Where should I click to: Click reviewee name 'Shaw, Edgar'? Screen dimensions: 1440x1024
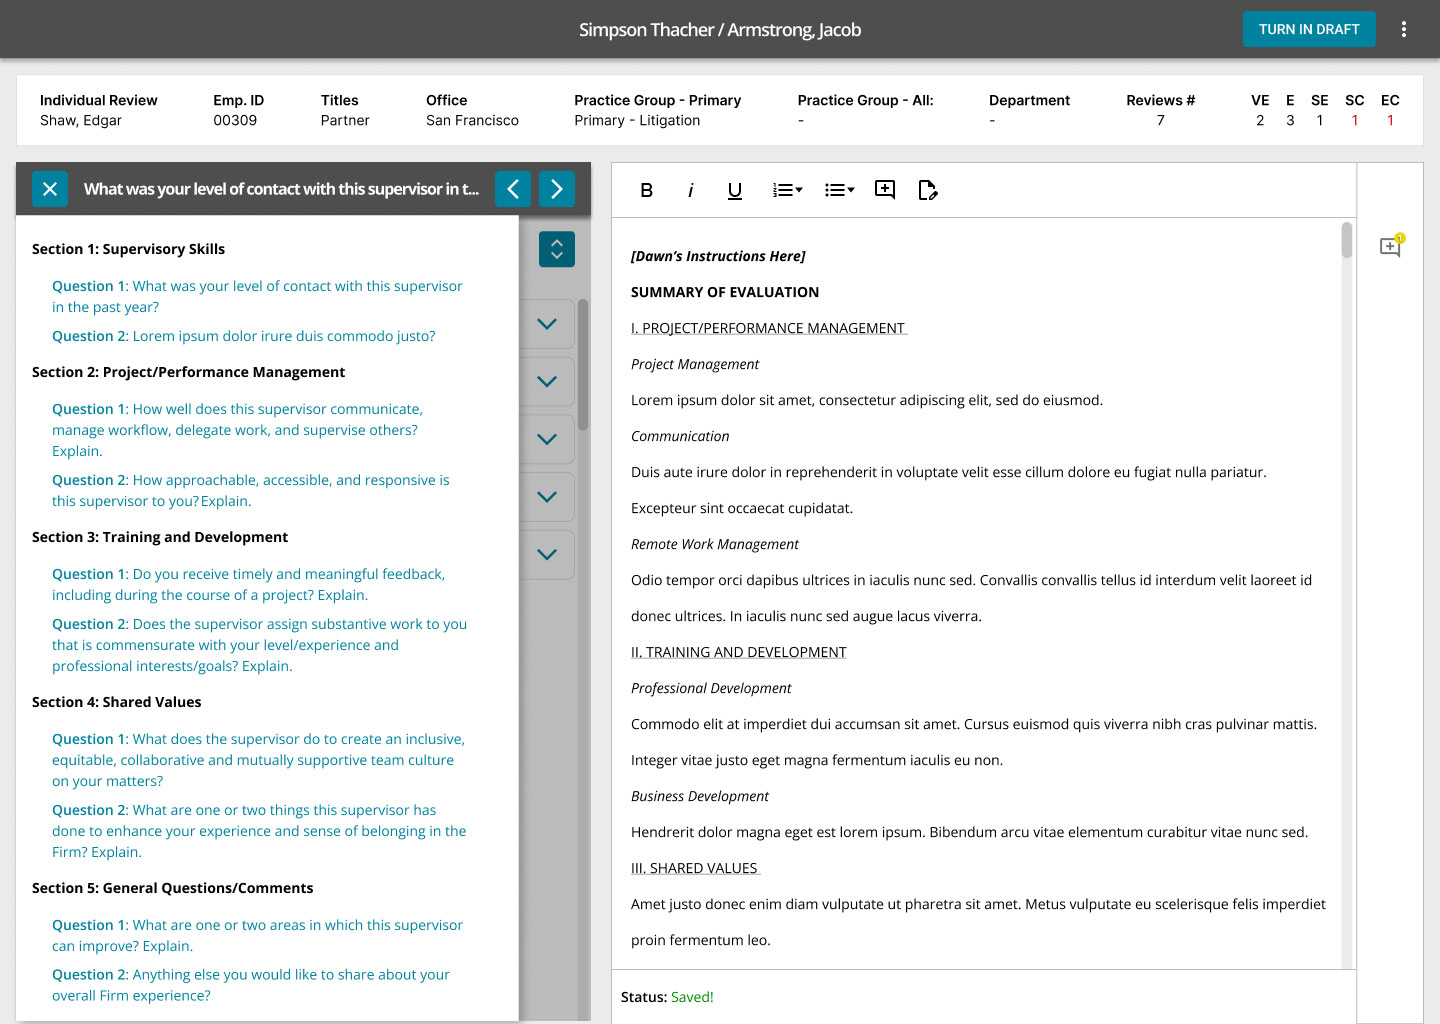81,120
